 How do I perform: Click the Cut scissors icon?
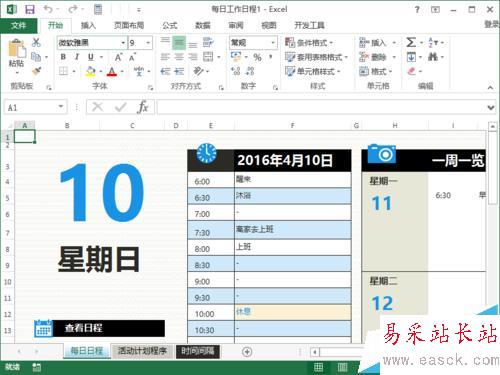coord(36,42)
